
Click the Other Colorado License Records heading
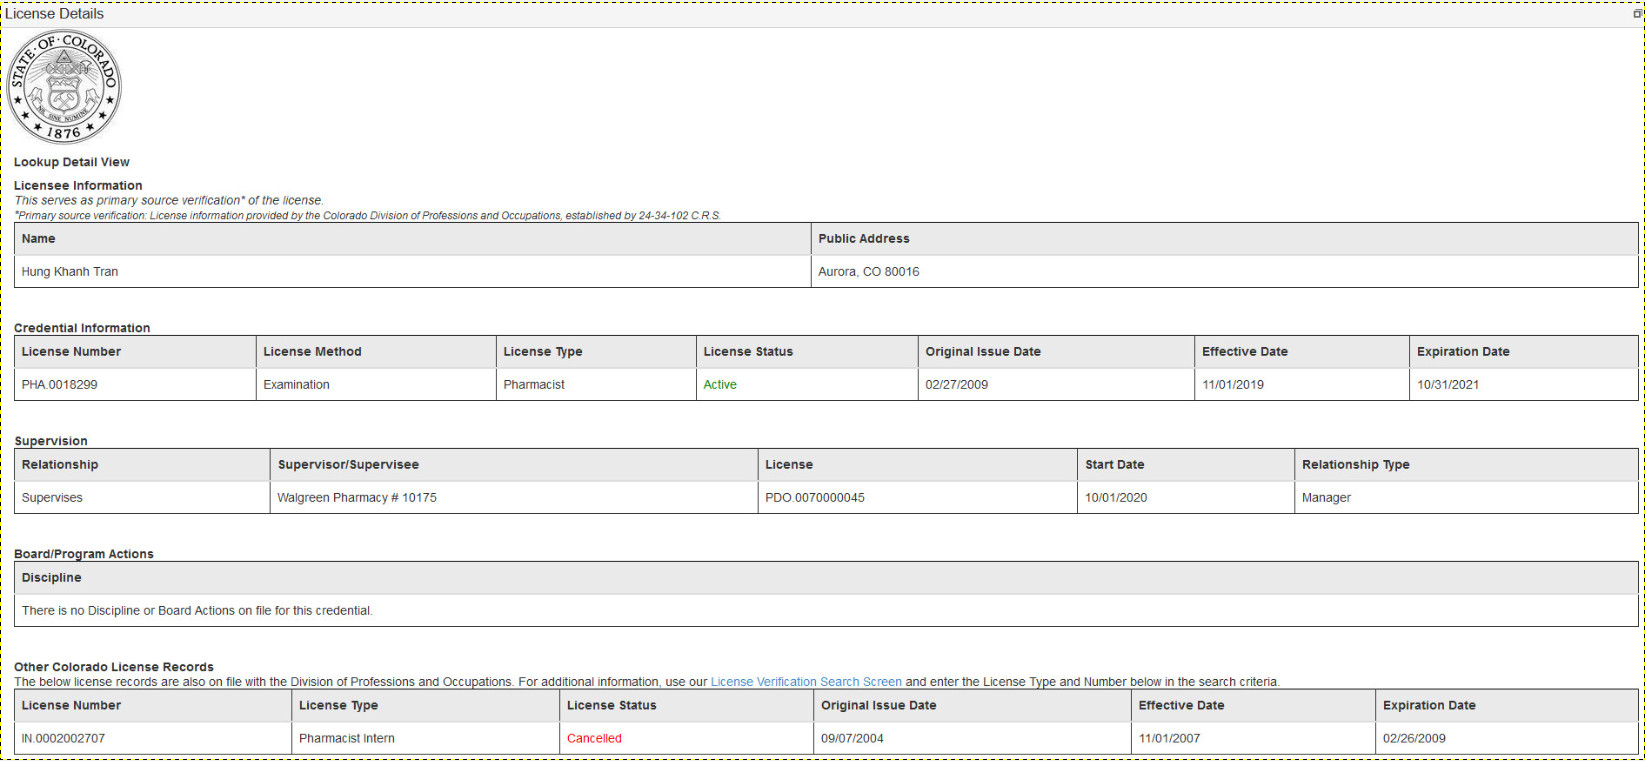114,667
